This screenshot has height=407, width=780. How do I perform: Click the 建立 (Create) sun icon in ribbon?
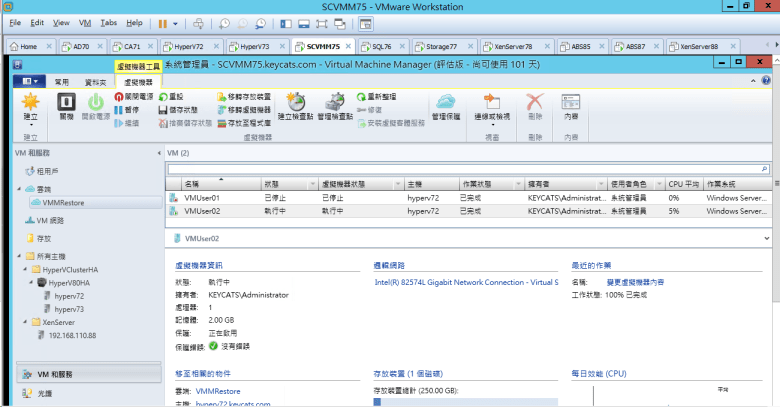pos(30,102)
